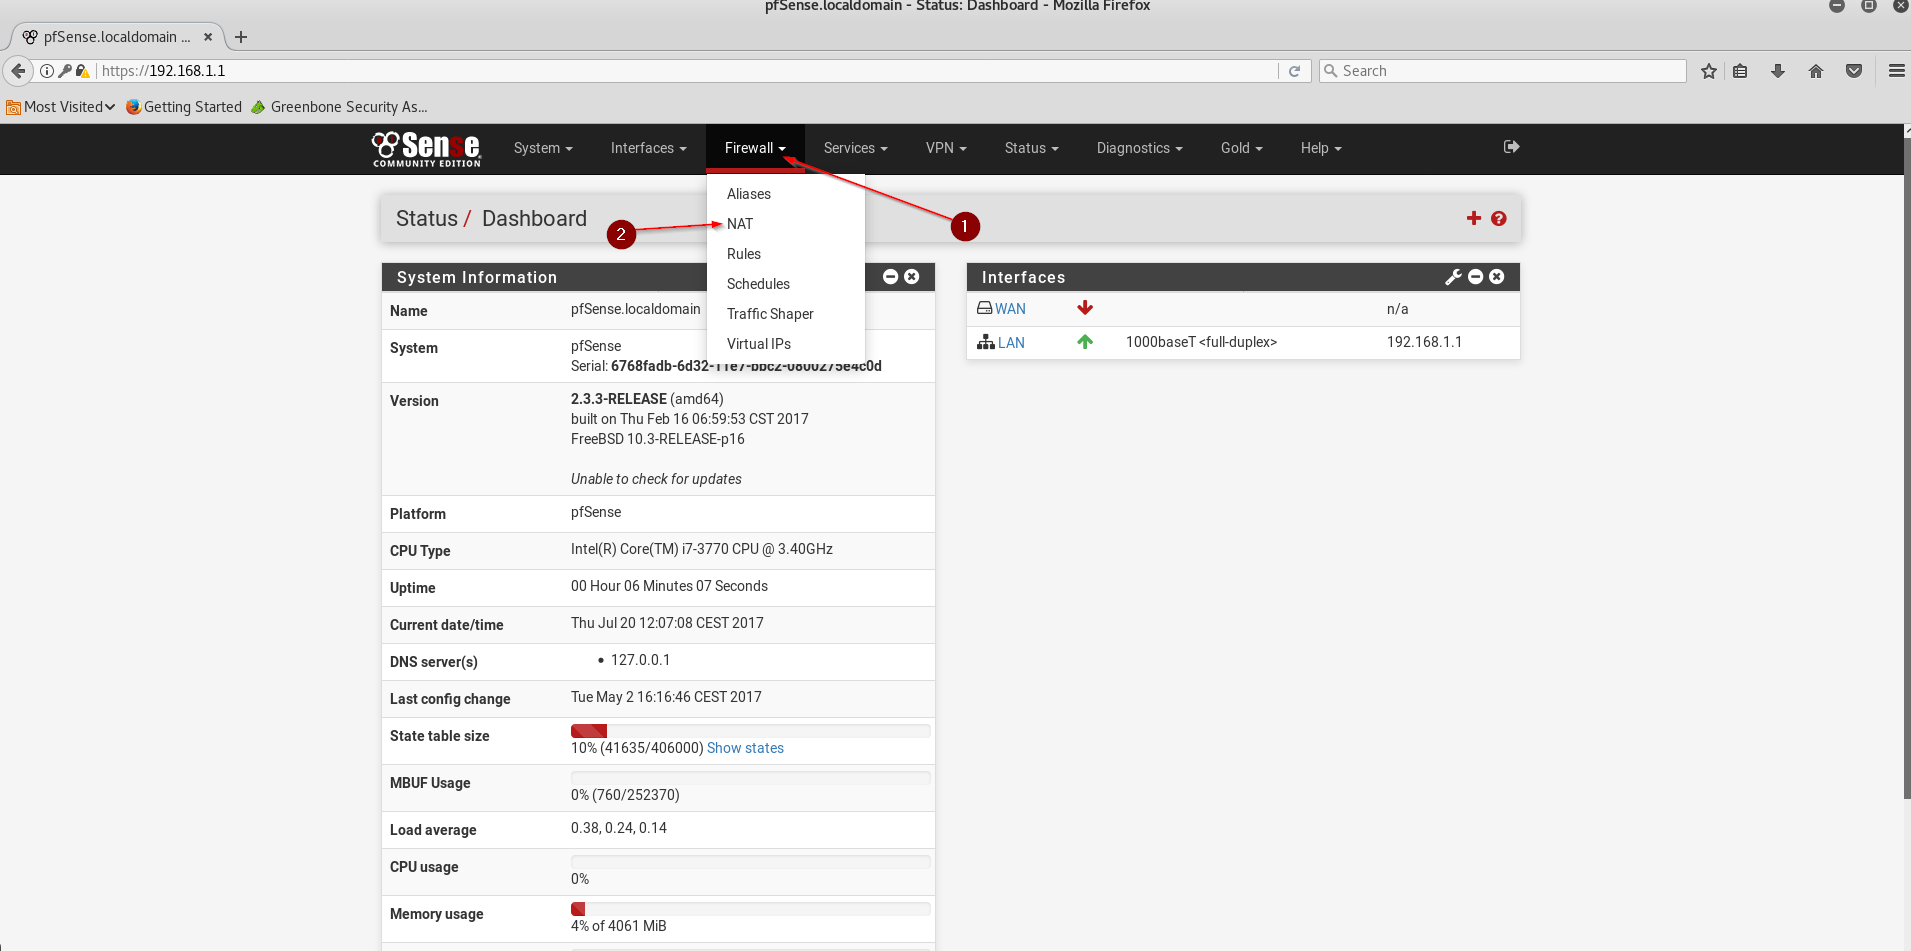
Task: Open Greenbone Security bookmark
Action: 339,107
